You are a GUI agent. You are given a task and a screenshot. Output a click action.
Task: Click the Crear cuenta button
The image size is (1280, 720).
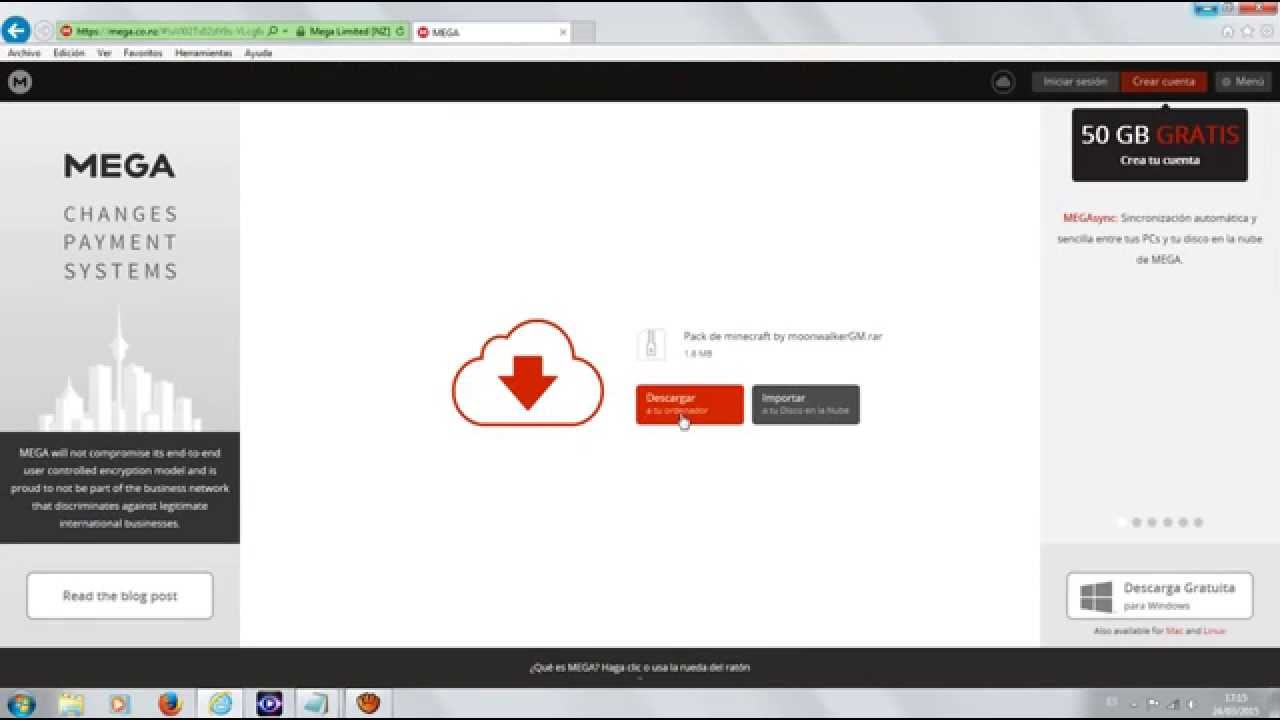tap(1164, 82)
